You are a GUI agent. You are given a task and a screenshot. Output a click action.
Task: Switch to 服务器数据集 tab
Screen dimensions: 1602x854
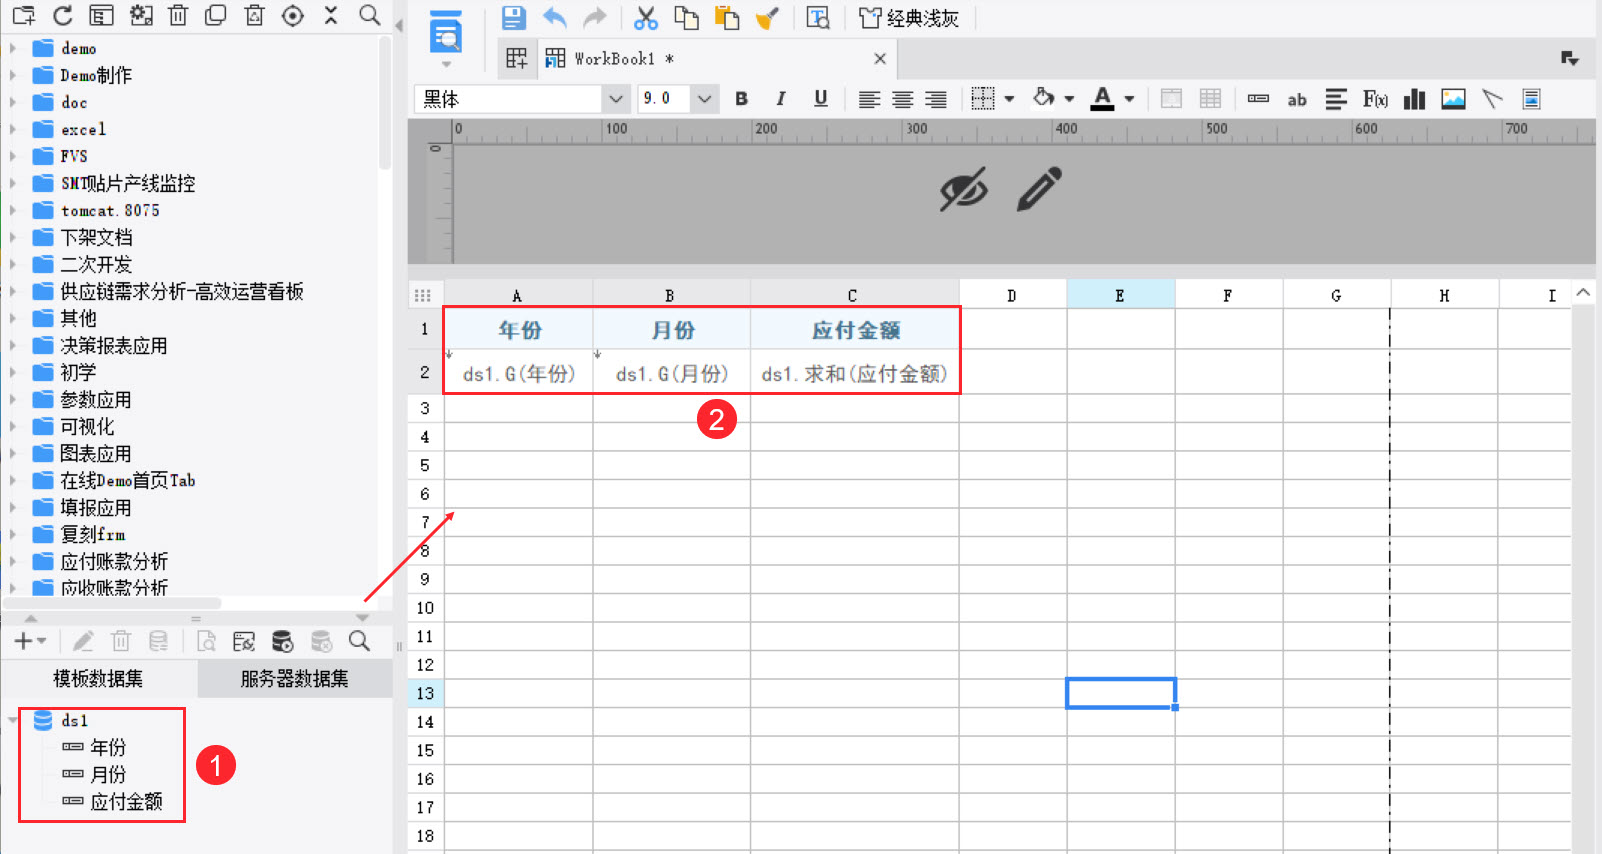pos(294,678)
